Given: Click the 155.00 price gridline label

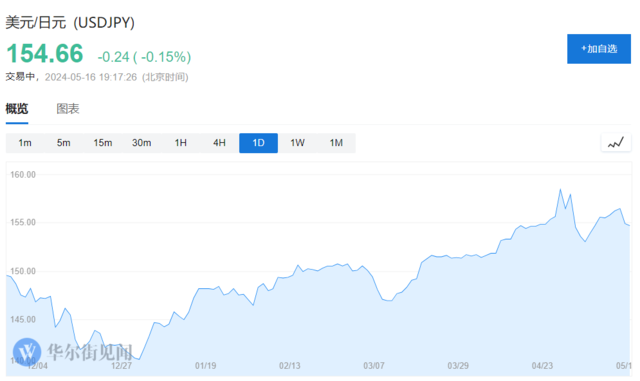Looking at the screenshot, I should (23, 223).
